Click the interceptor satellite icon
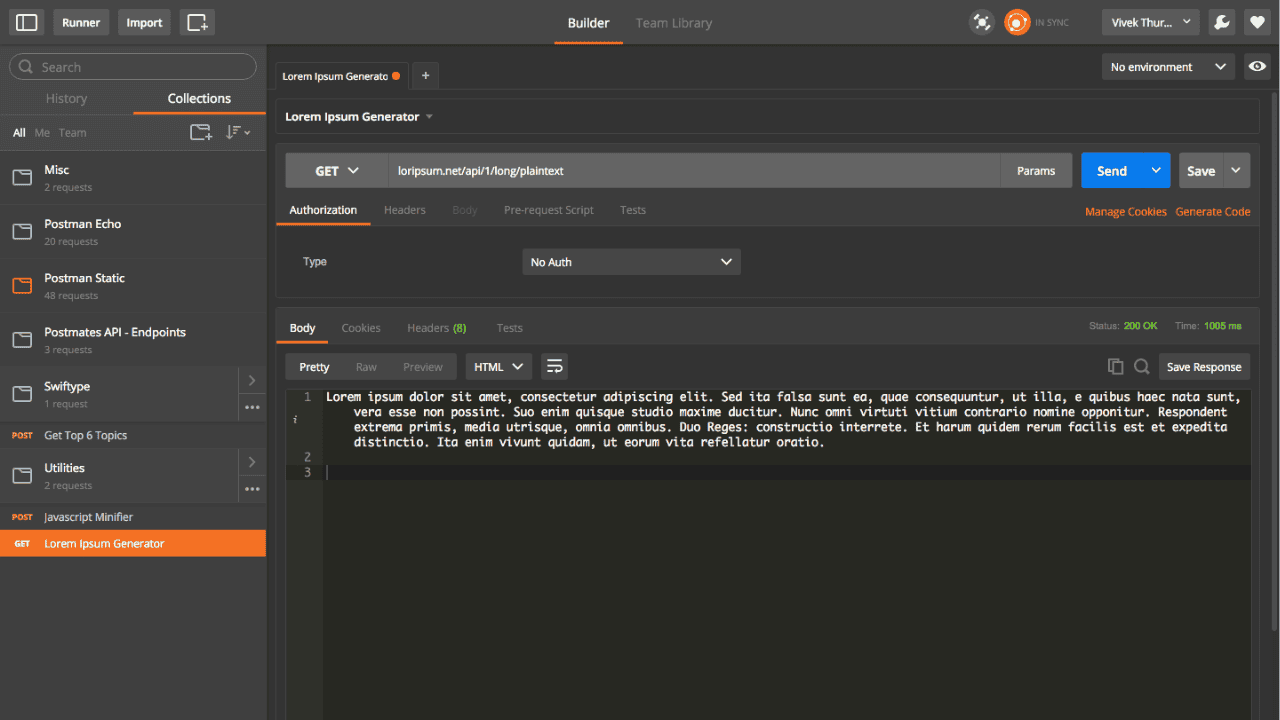 coord(982,22)
